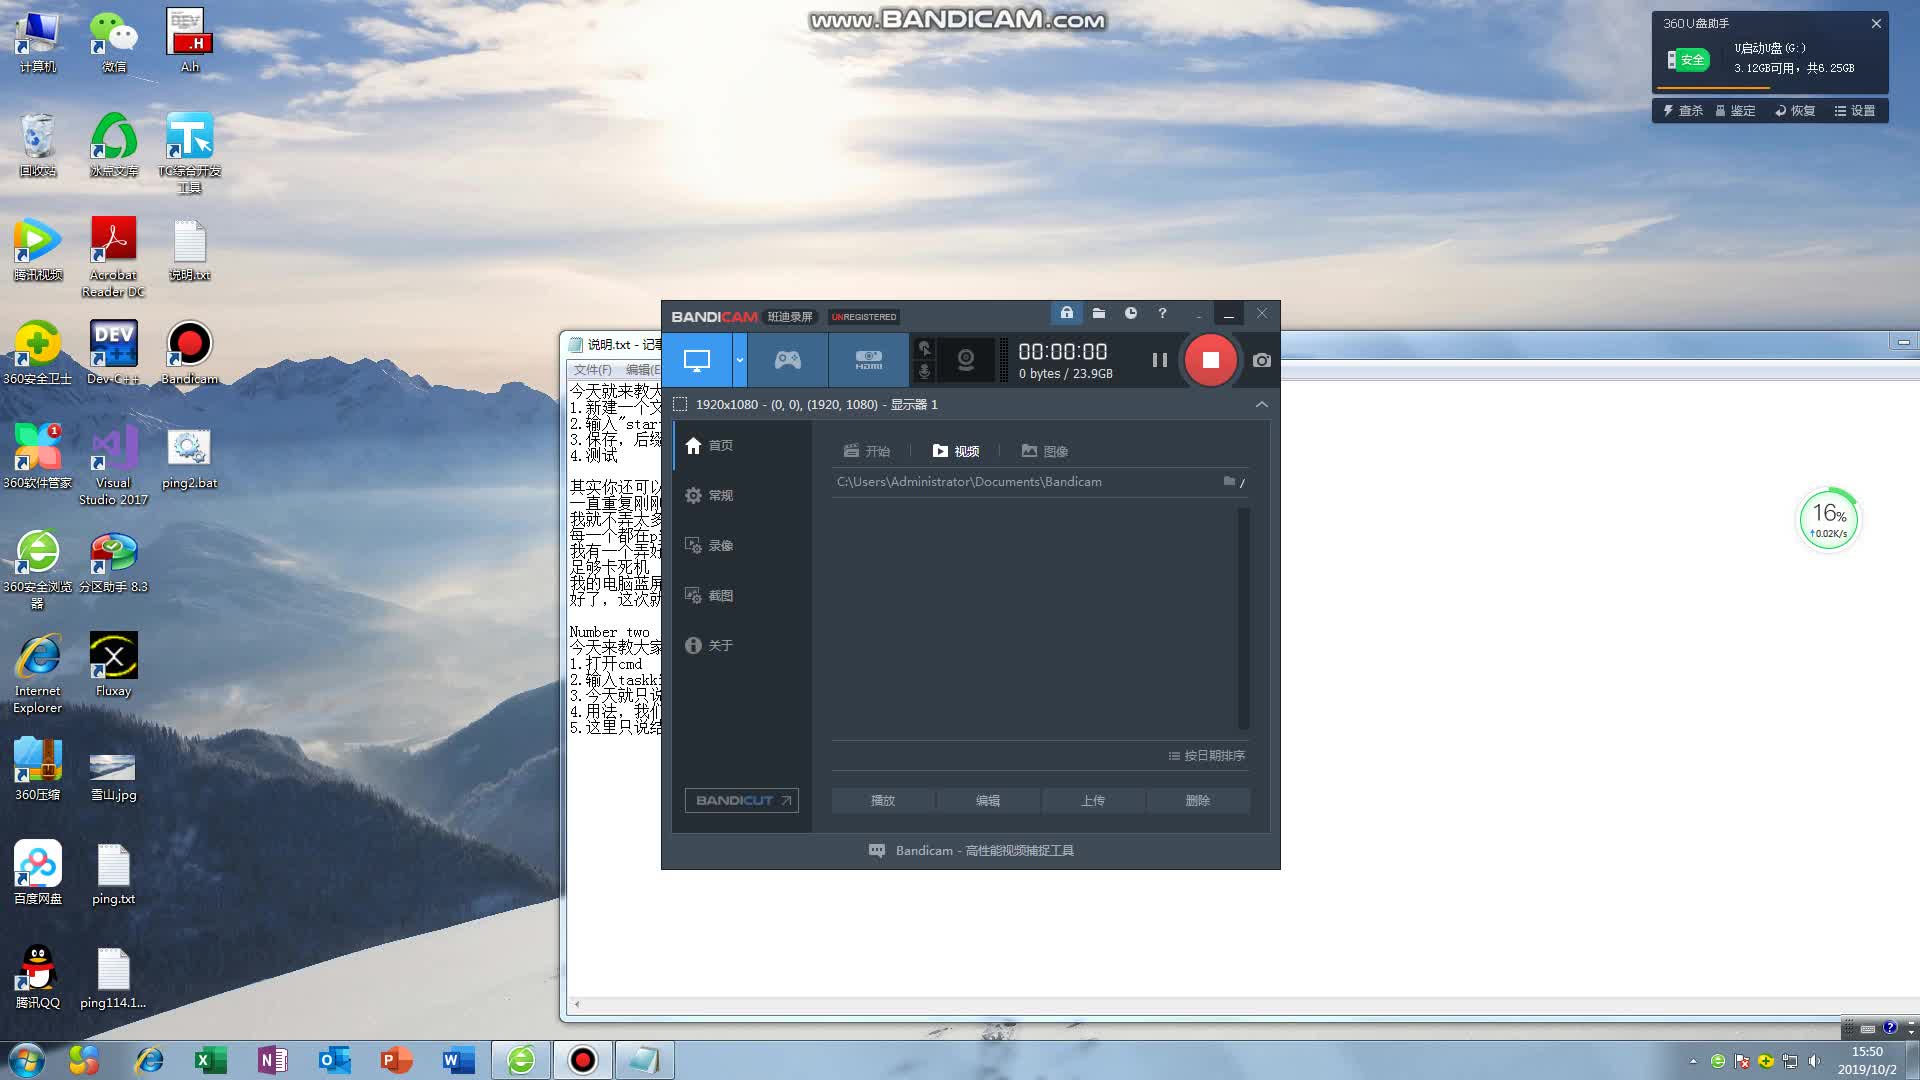Click the 编辑 button
Screen dimensions: 1920x1080
988,801
